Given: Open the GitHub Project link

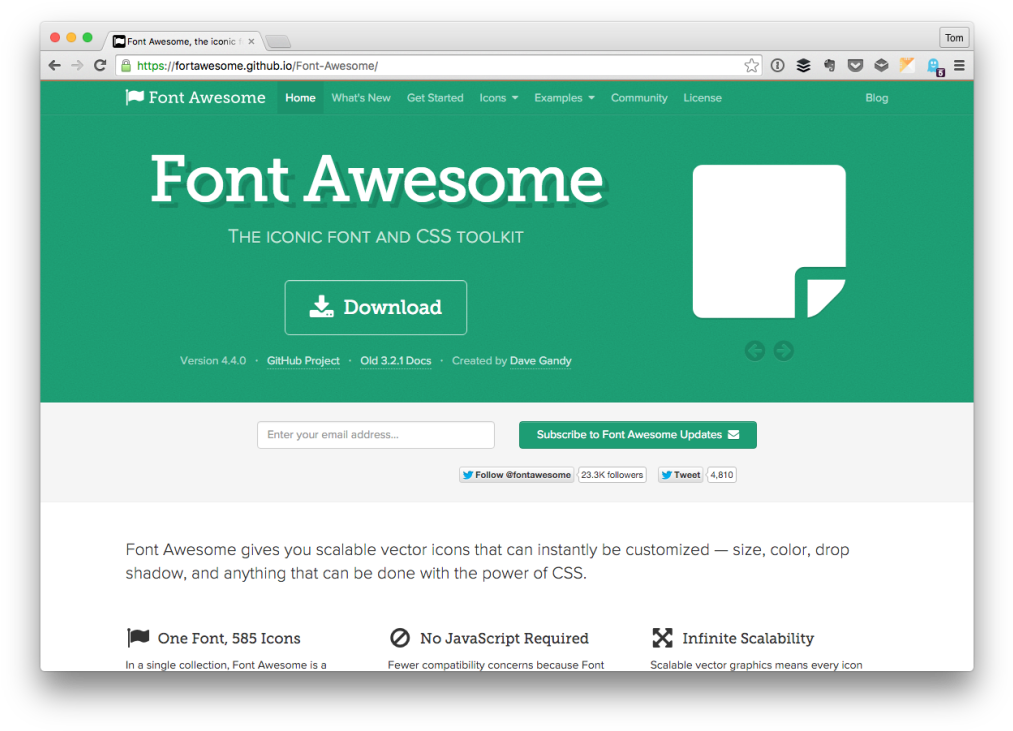Looking at the screenshot, I should click(303, 361).
